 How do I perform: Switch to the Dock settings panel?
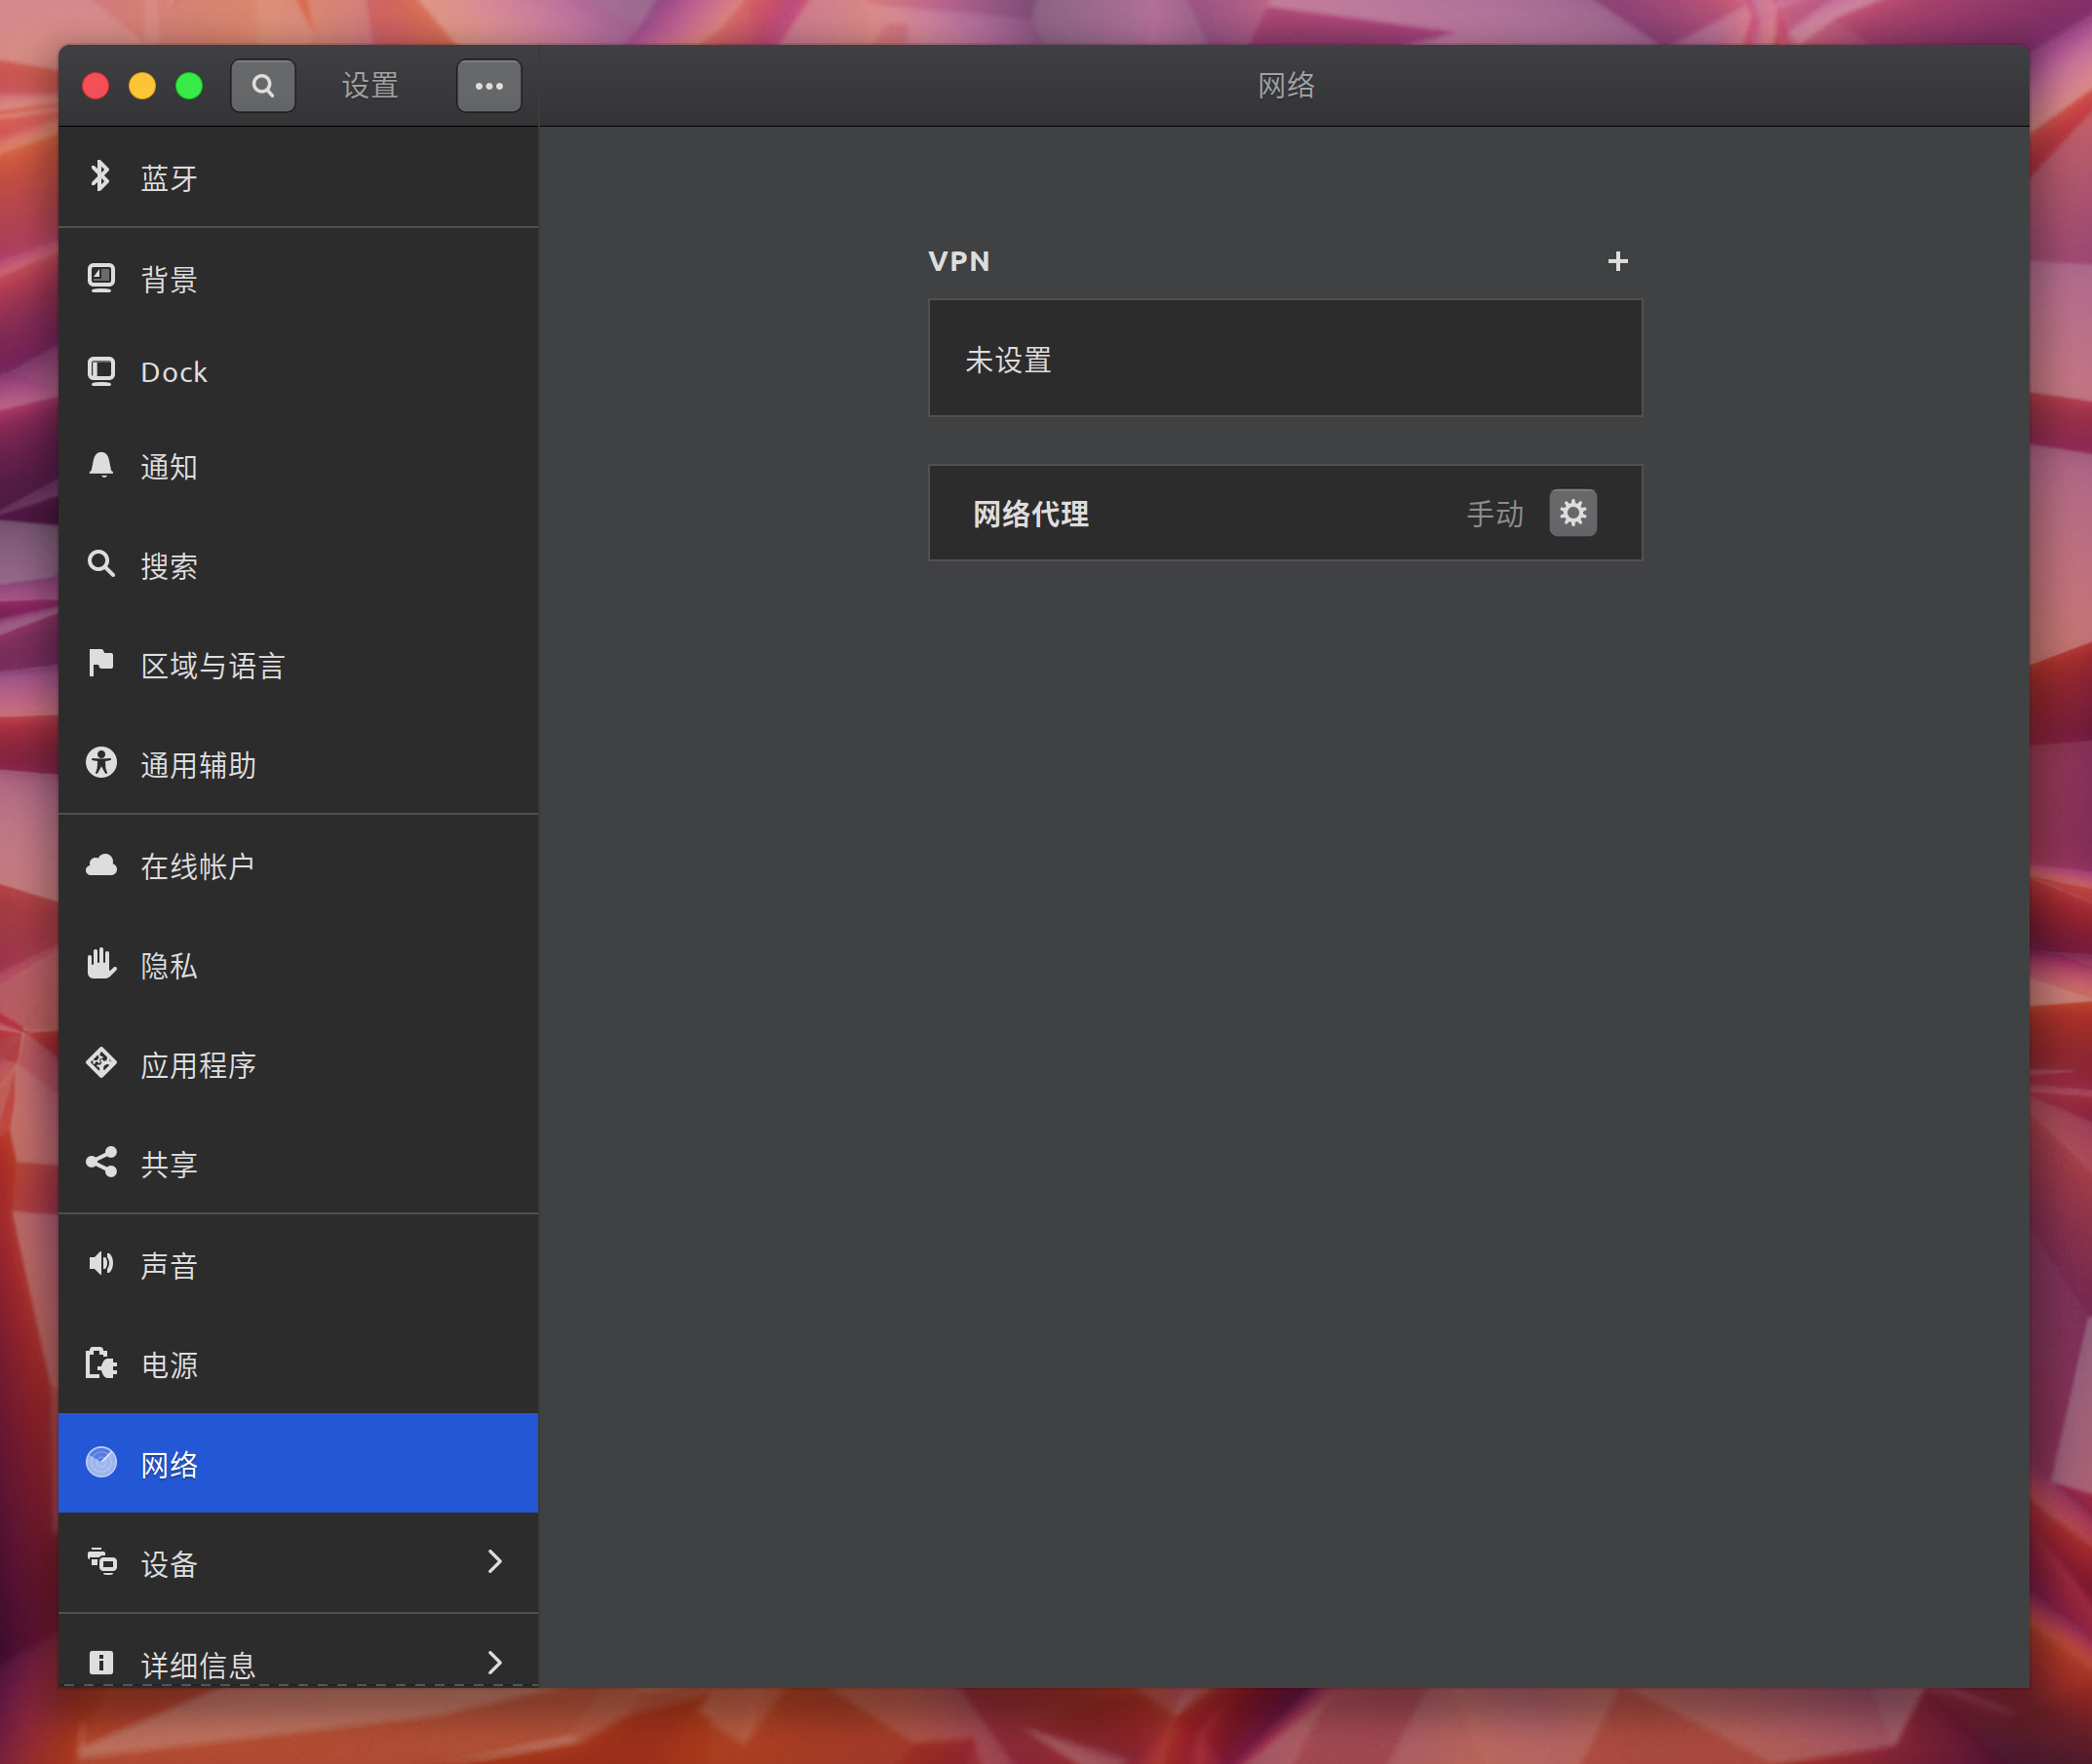tap(173, 372)
